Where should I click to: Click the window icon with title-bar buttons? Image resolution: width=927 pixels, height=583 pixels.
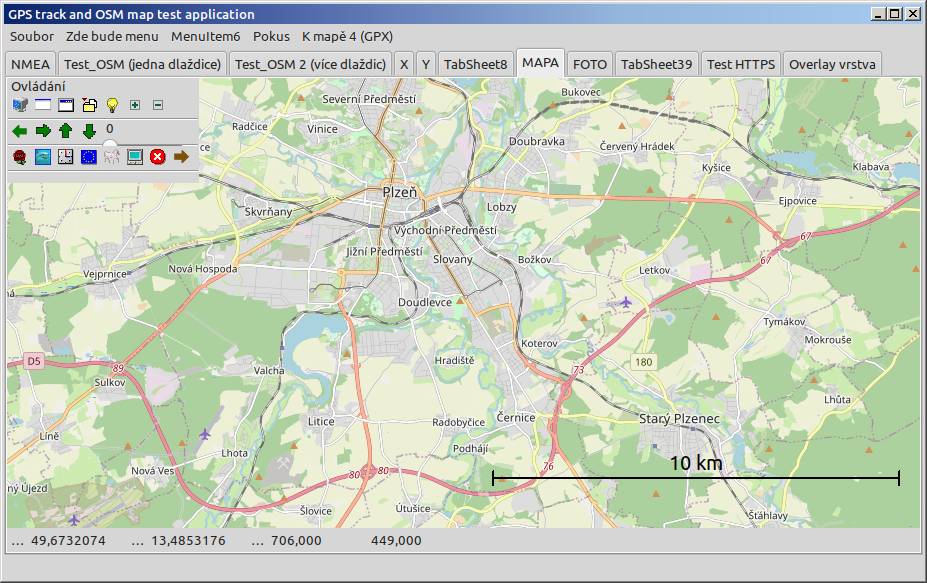click(66, 105)
